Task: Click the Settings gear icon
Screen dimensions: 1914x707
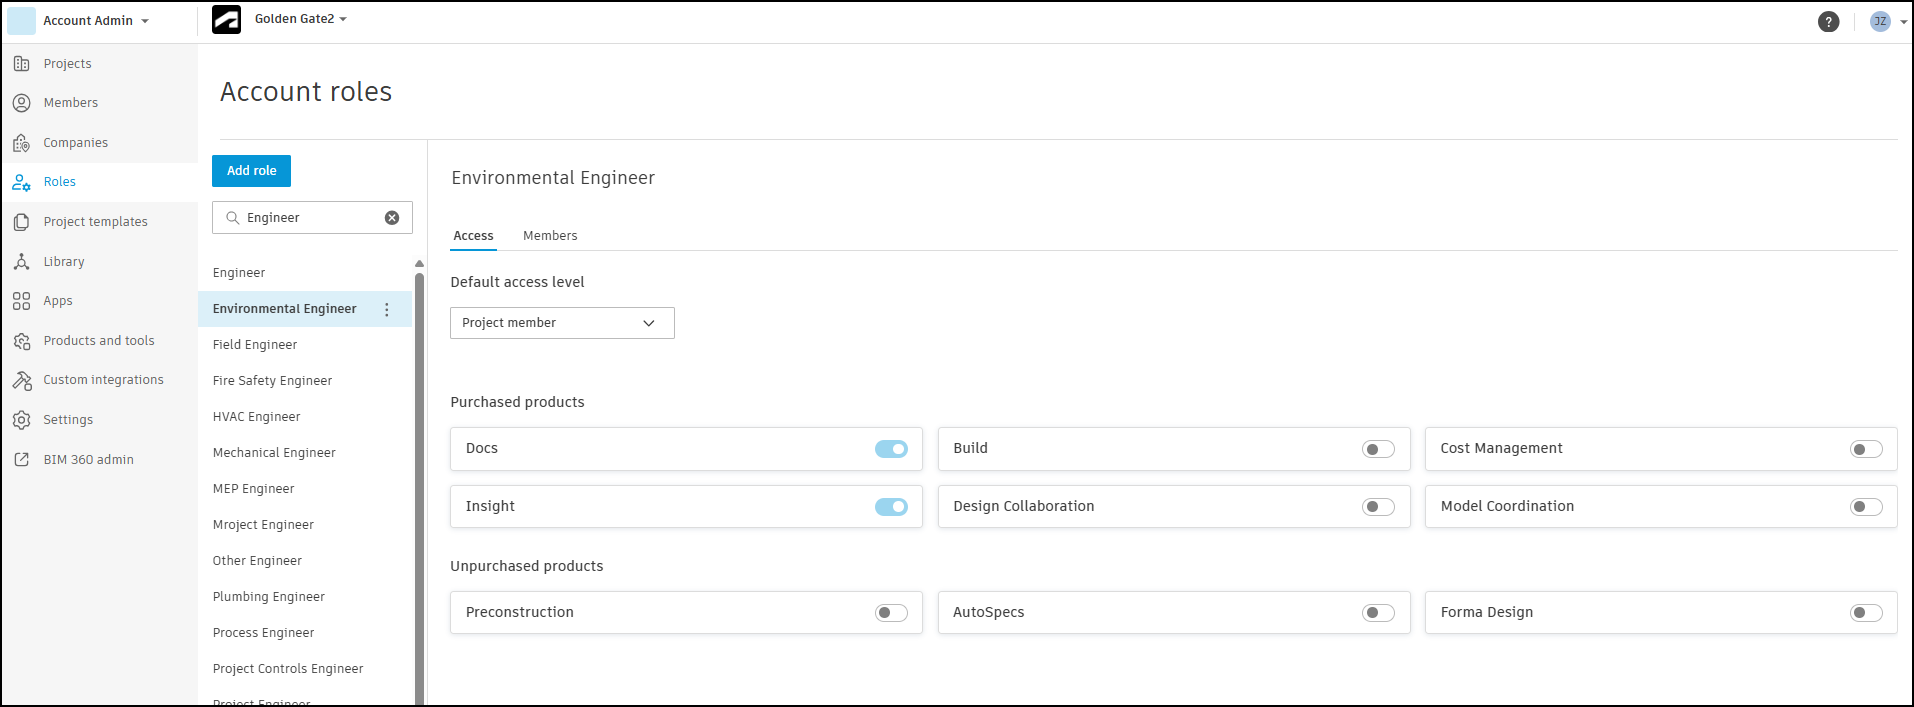Action: (21, 420)
